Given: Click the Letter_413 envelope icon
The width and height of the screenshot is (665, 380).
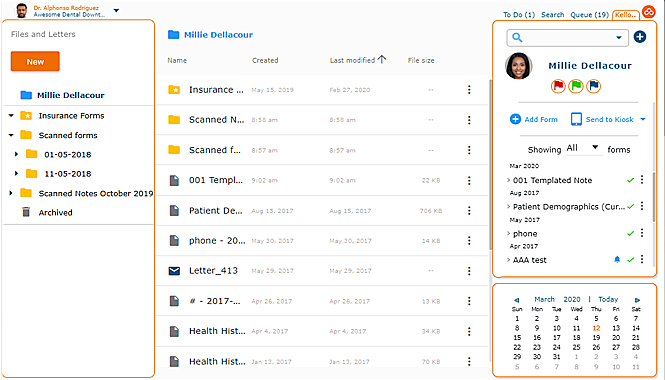Looking at the screenshot, I should coord(174,271).
